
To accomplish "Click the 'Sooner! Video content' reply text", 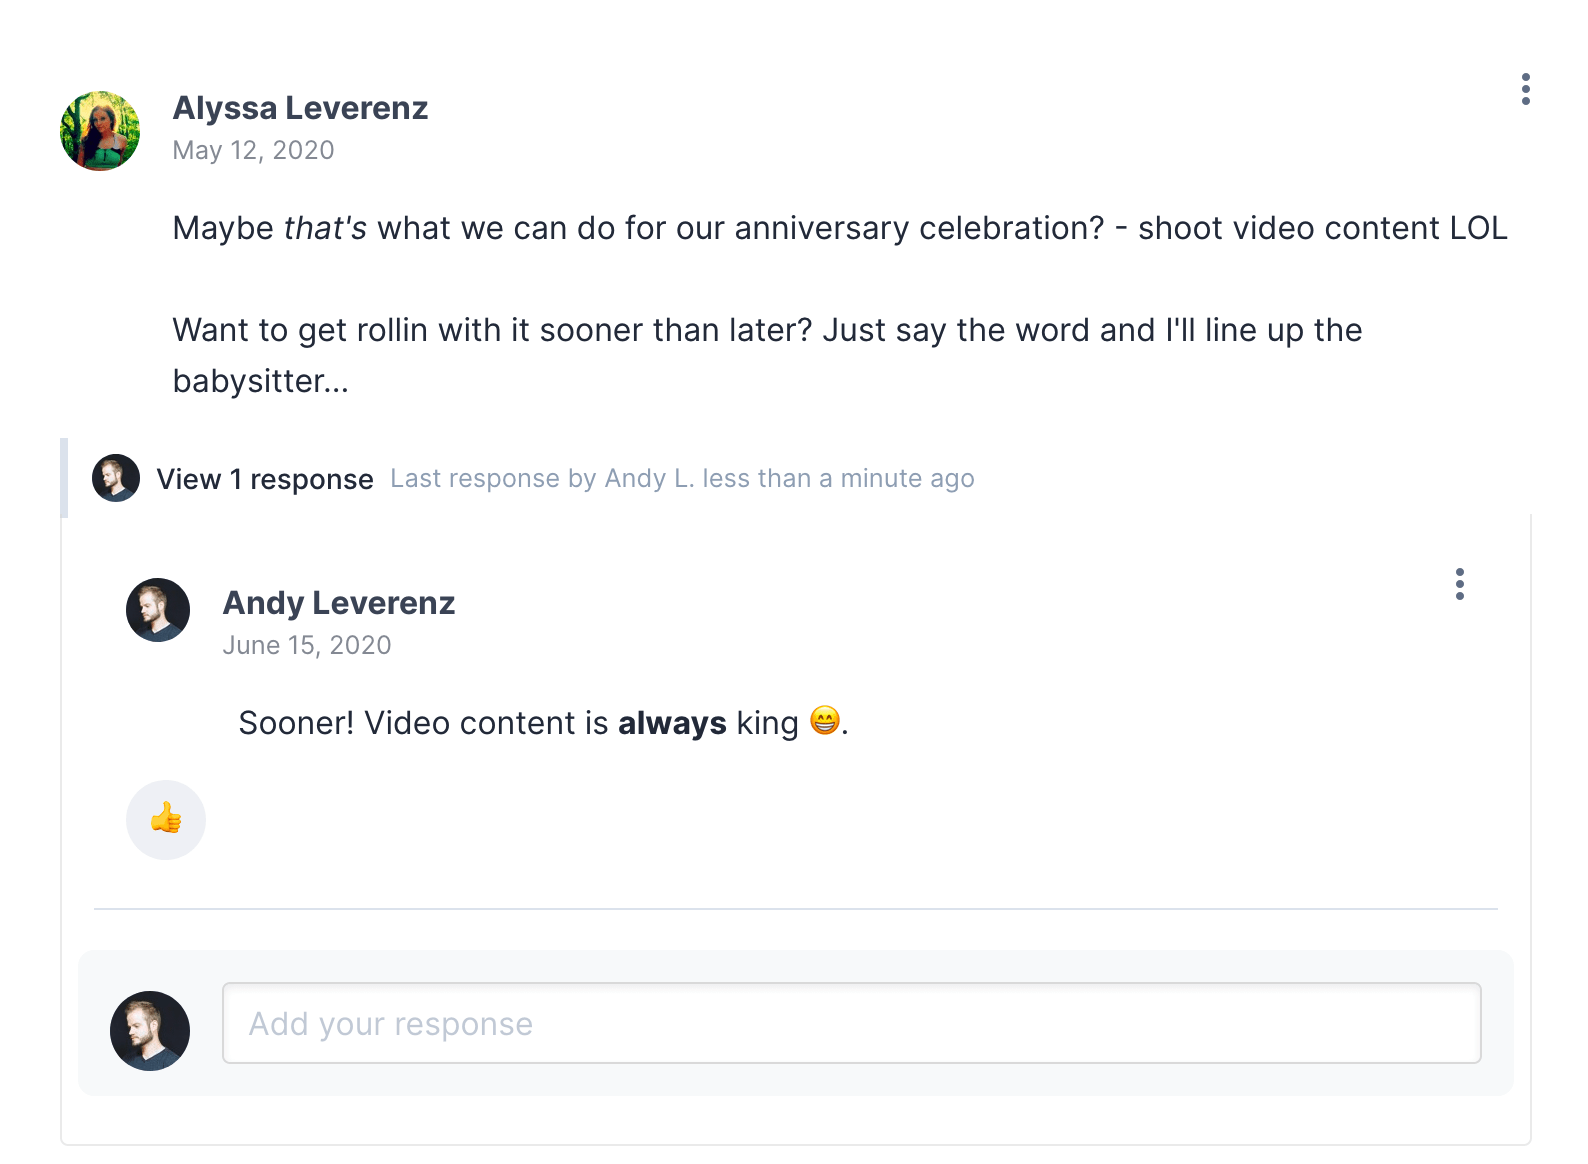I will pos(422,723).
